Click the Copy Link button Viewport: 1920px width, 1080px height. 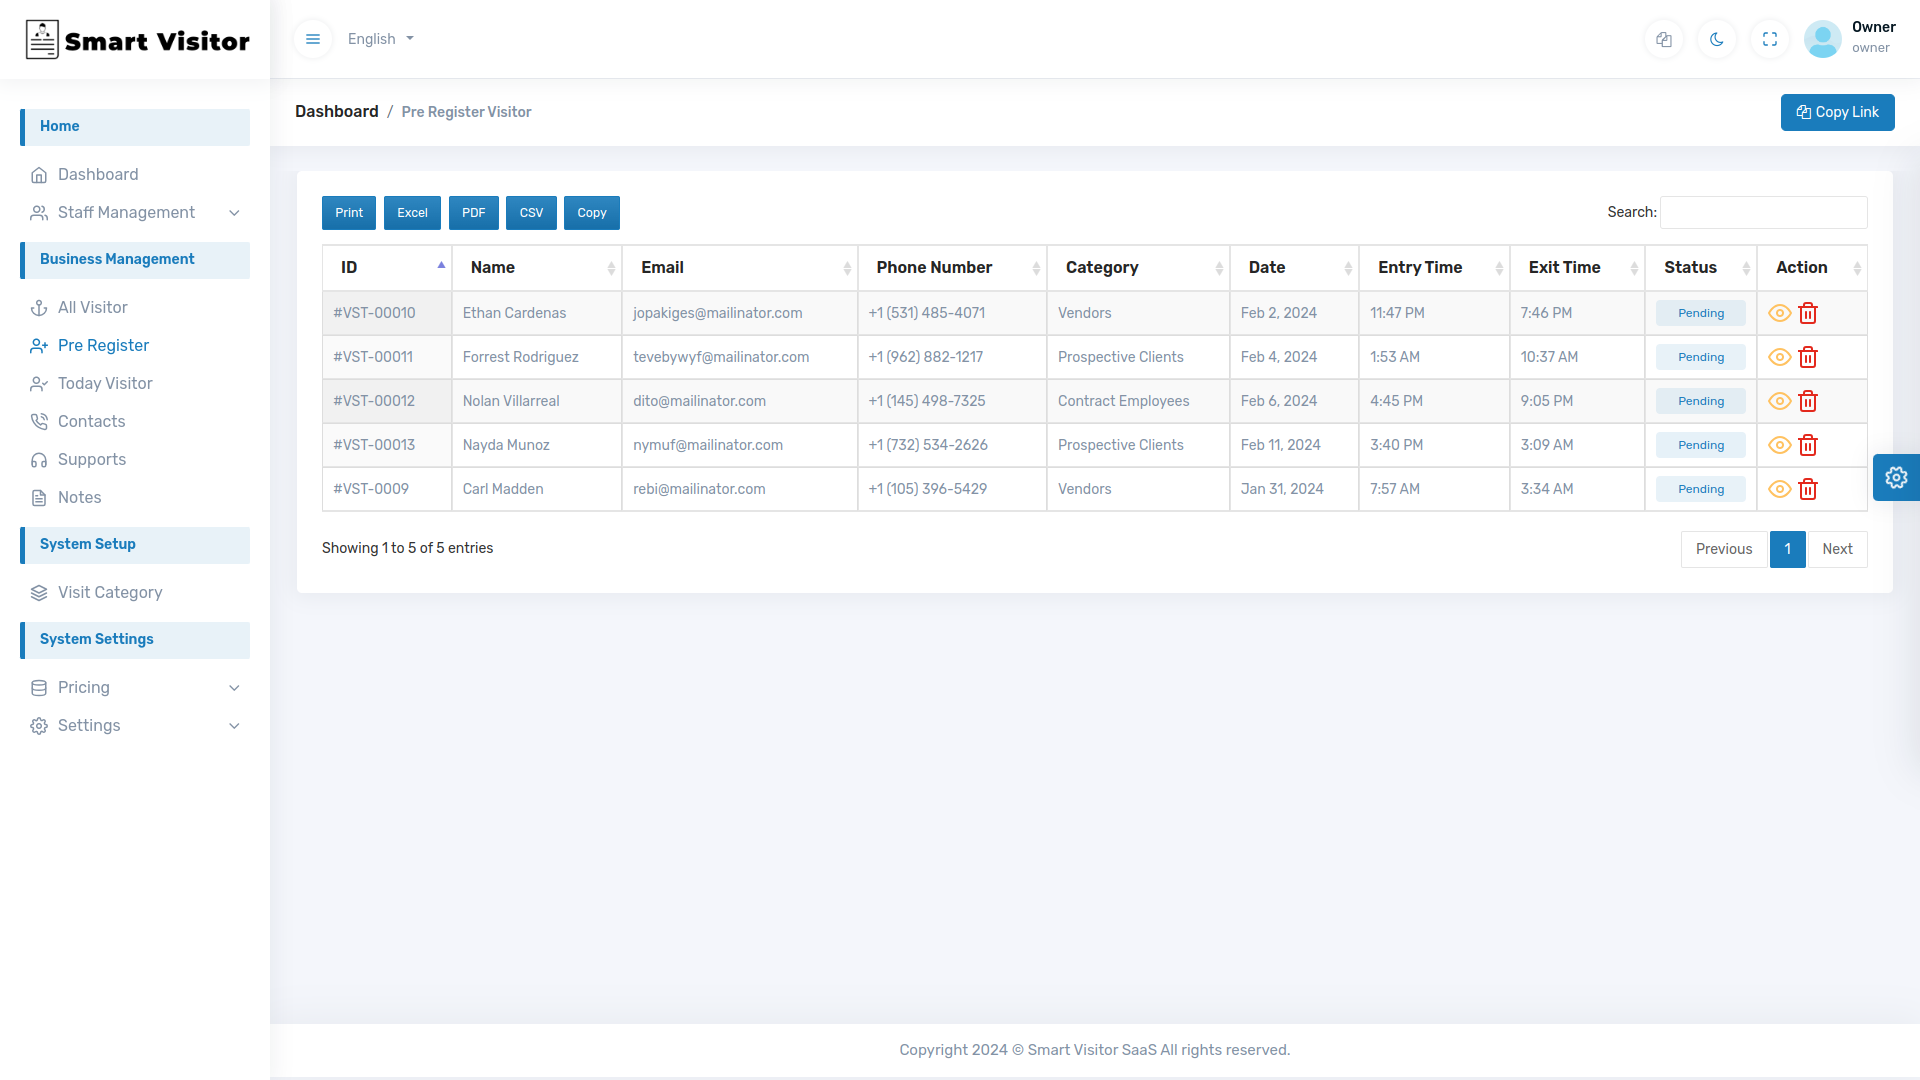click(x=1837, y=112)
